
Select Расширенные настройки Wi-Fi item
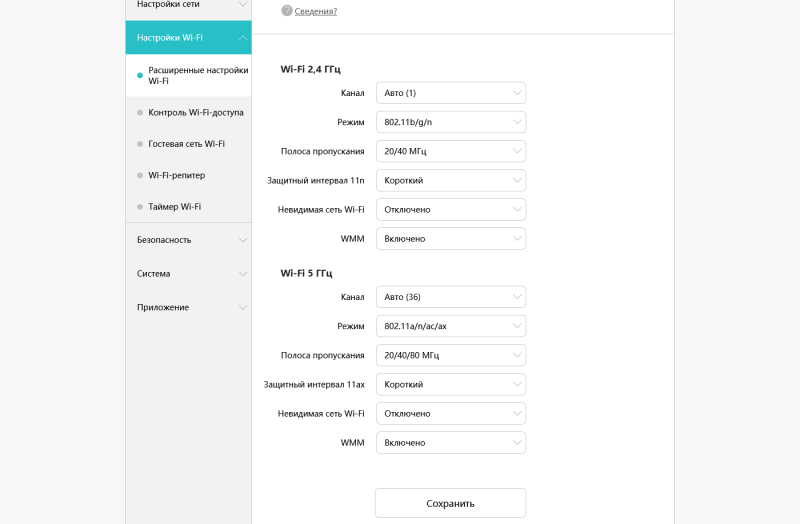coord(197,75)
